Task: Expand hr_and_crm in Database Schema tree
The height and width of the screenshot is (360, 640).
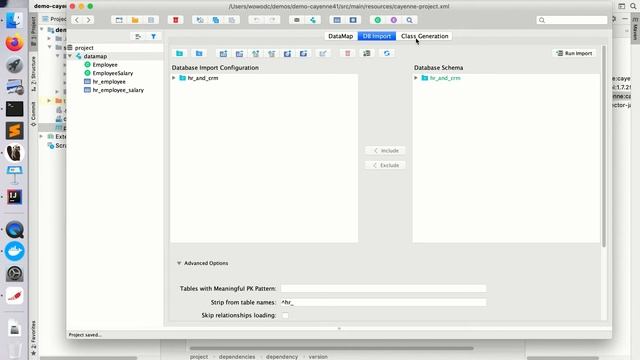Action: [x=416, y=78]
